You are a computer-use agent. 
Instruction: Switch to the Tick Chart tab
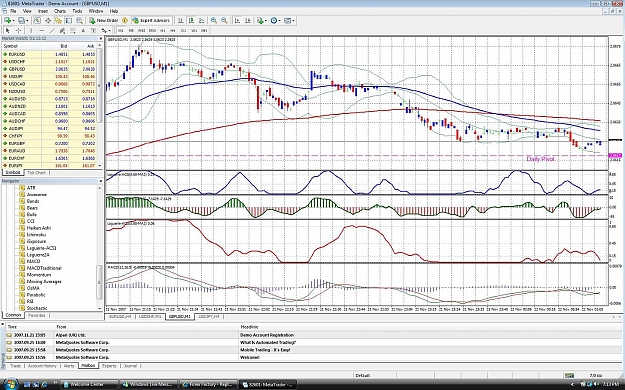(36, 173)
